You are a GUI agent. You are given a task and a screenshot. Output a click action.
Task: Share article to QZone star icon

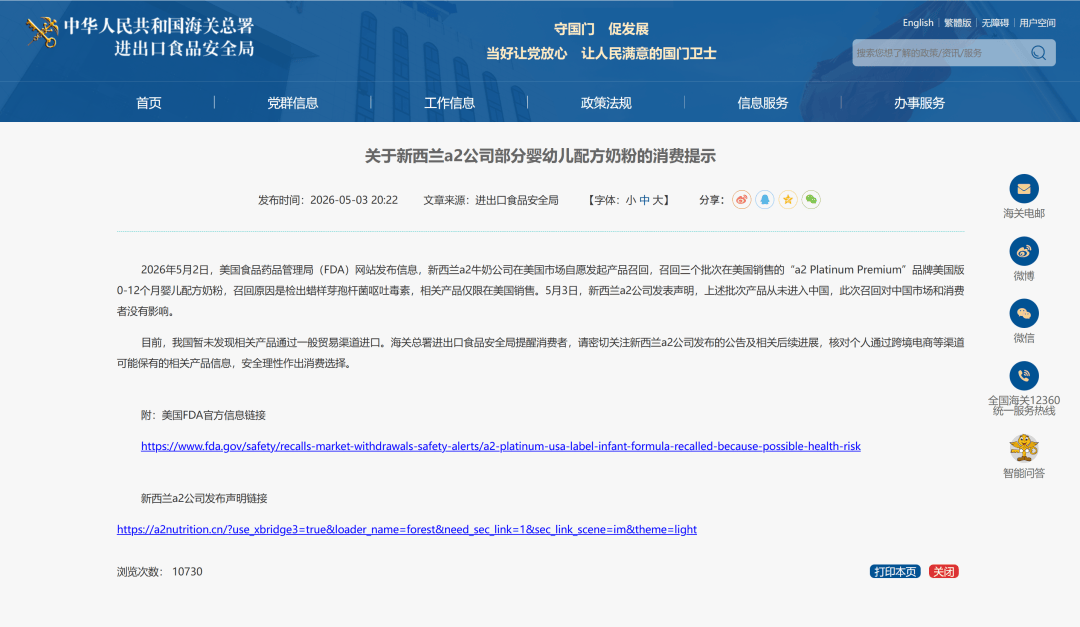(x=788, y=200)
